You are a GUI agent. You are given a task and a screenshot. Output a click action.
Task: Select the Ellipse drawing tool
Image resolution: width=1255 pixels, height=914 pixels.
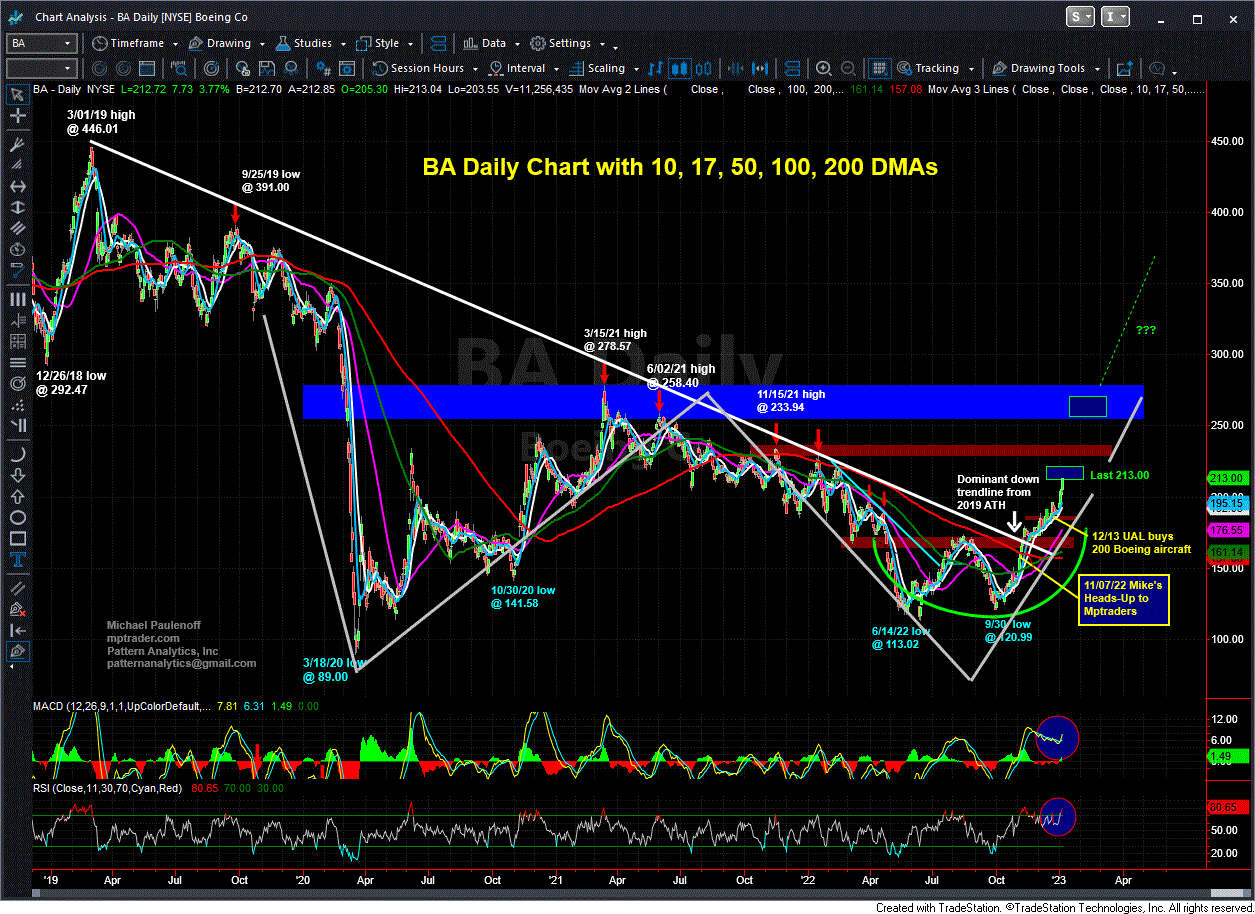pyautogui.click(x=18, y=518)
